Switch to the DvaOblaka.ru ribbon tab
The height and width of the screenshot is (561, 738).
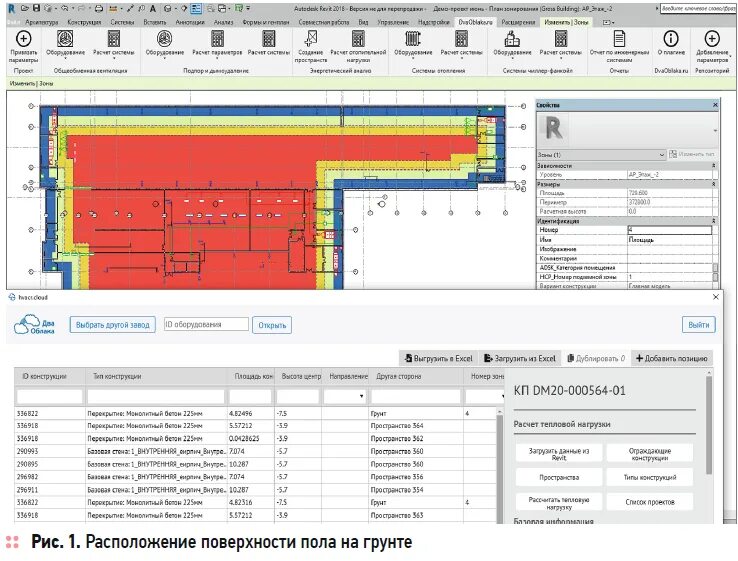click(475, 22)
